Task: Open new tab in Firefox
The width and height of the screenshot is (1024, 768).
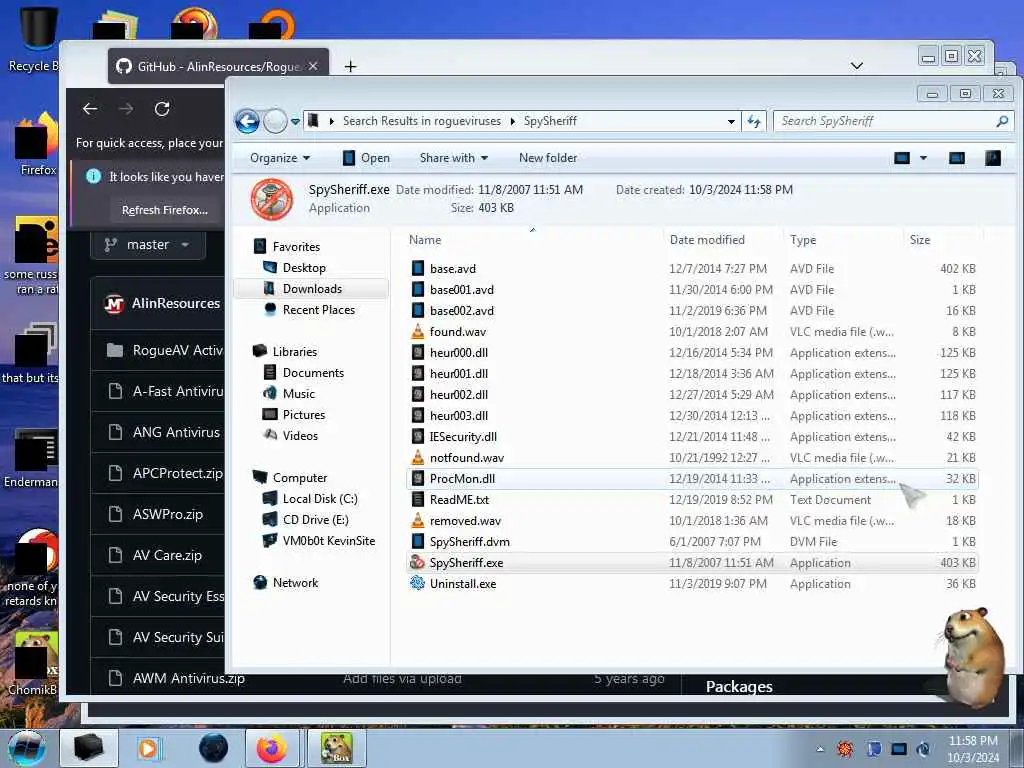Action: [350, 66]
